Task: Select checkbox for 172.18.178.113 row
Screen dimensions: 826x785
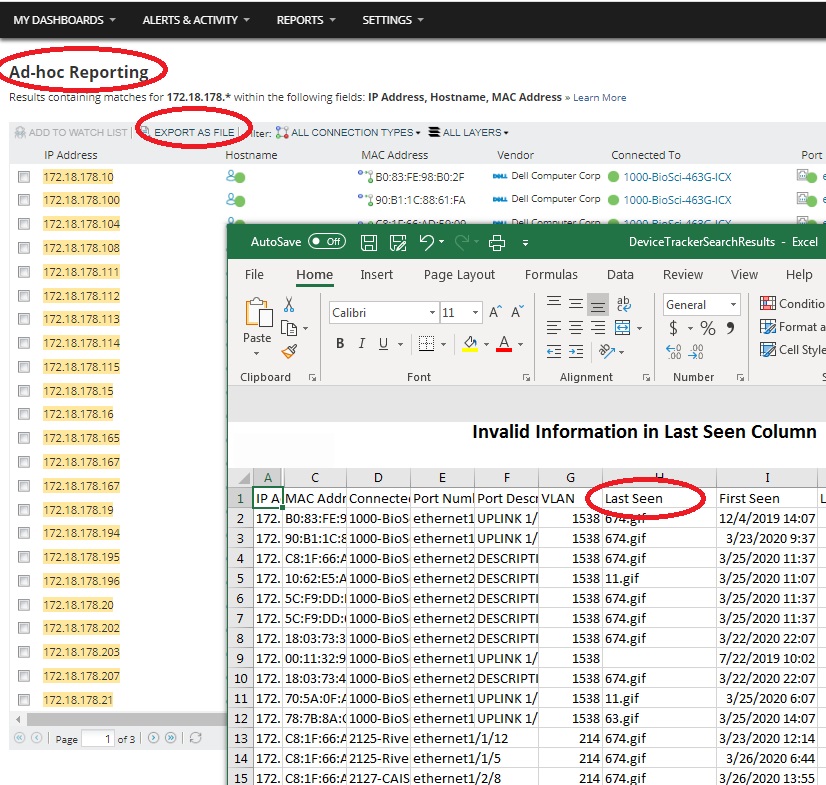Action: coord(24,320)
